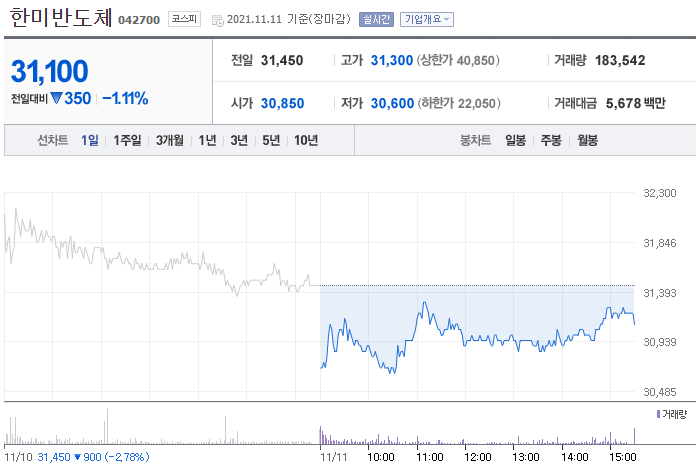
Task: Click the 봉차트 section label
Action: coord(475,141)
